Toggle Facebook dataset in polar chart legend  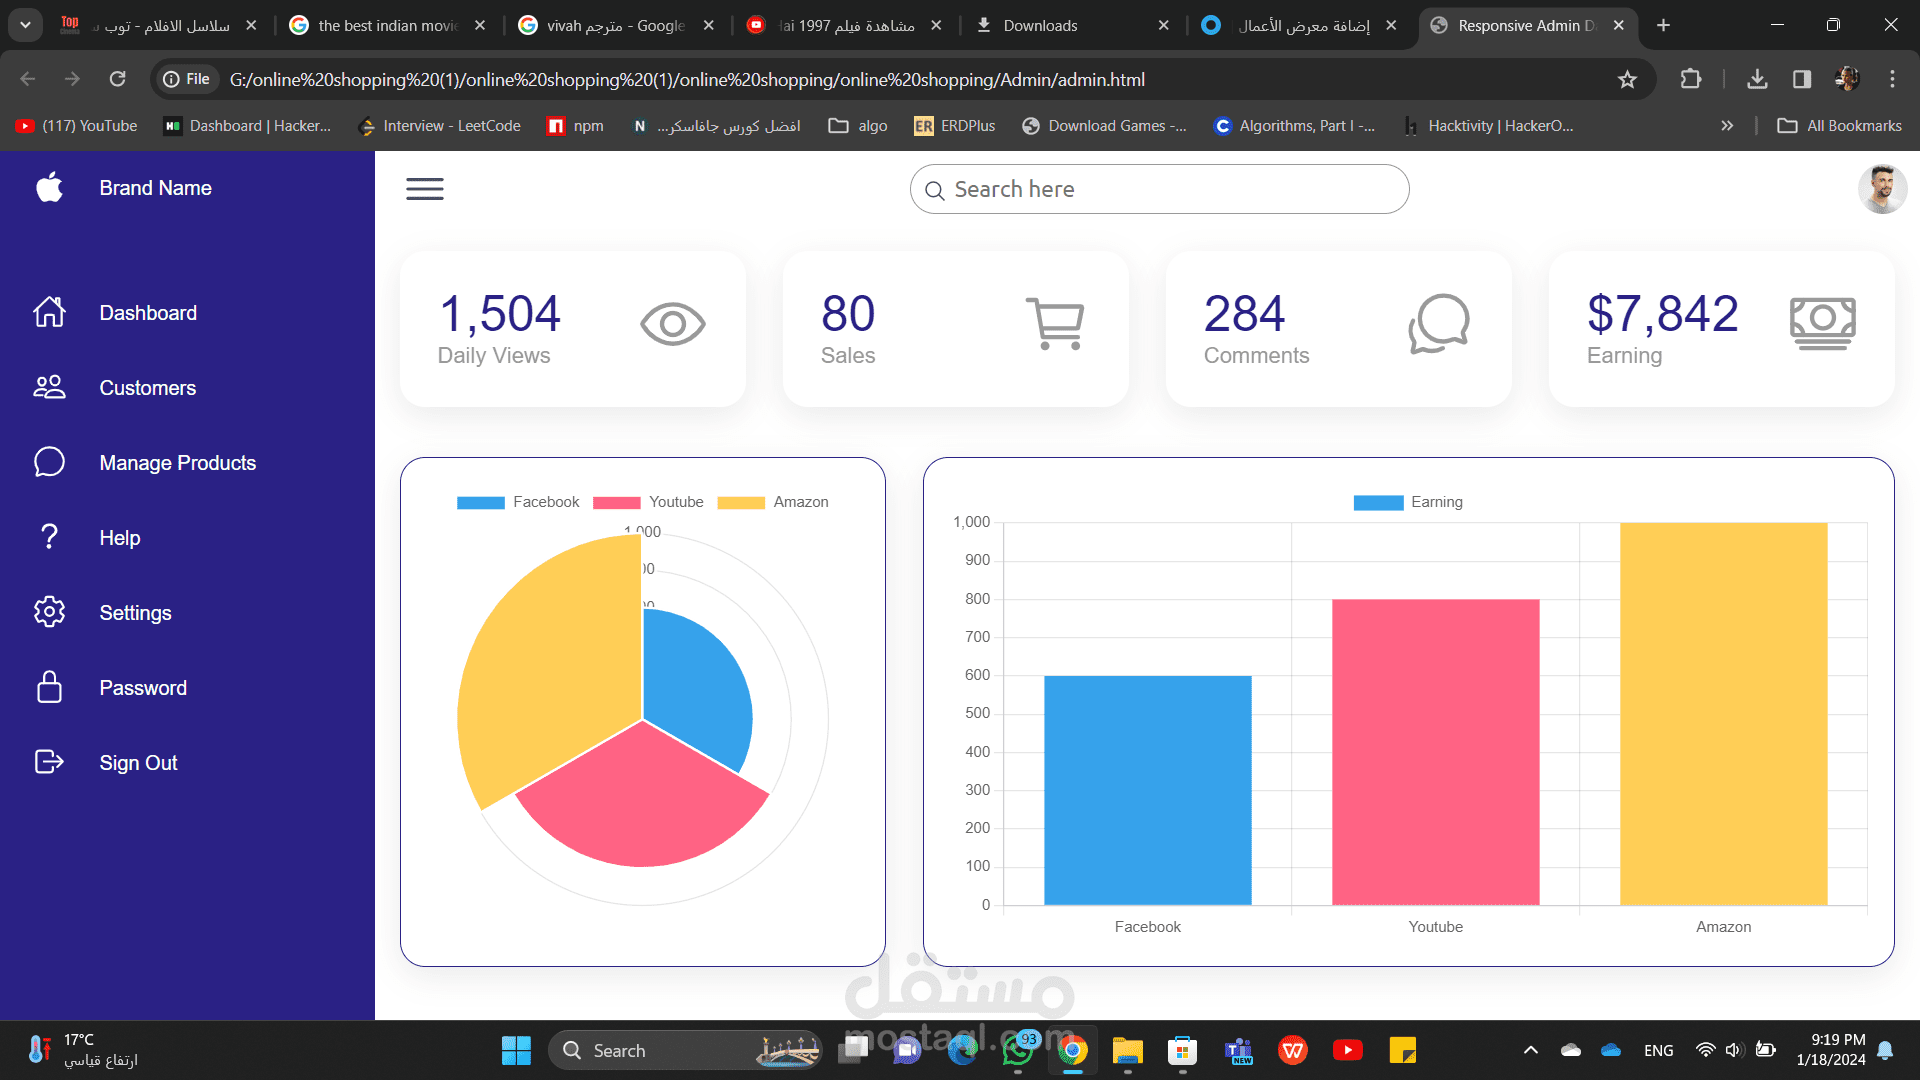(x=517, y=502)
